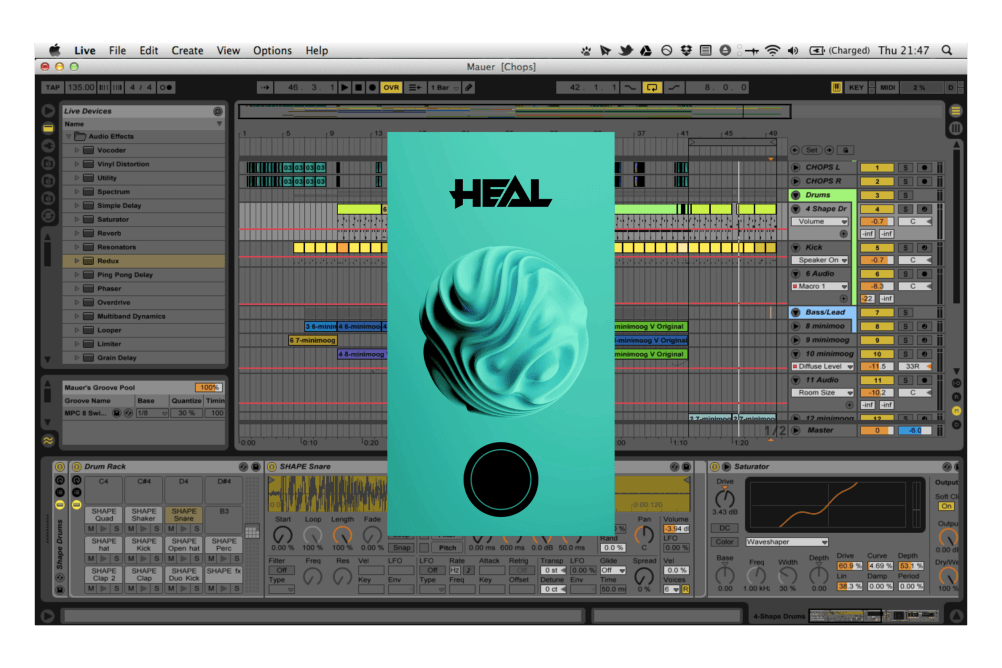Enter MIDI map mode
The image size is (1002, 668).
click(x=888, y=88)
